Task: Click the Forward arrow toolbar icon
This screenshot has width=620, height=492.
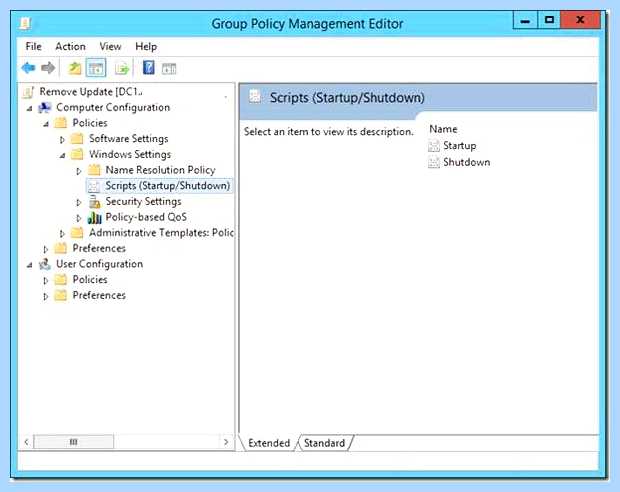Action: coord(48,68)
